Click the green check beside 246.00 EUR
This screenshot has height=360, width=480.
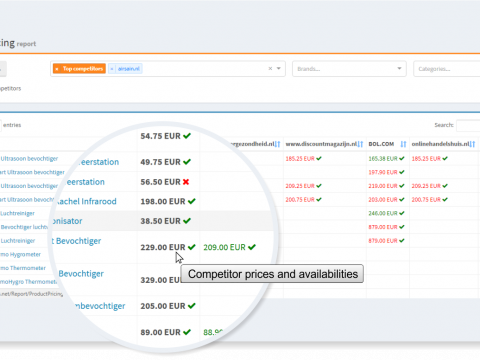[x=402, y=213]
